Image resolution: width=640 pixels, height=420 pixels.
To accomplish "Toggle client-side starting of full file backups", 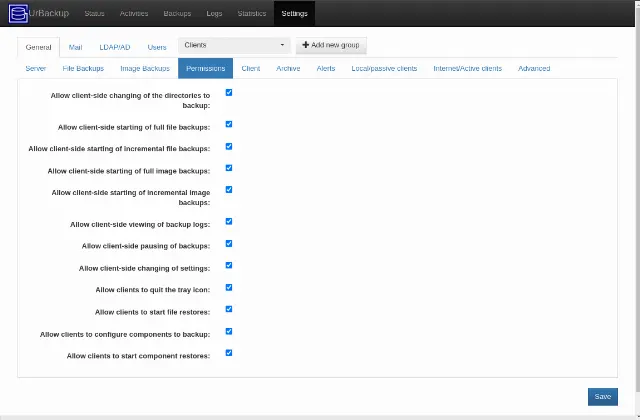I will [x=229, y=124].
